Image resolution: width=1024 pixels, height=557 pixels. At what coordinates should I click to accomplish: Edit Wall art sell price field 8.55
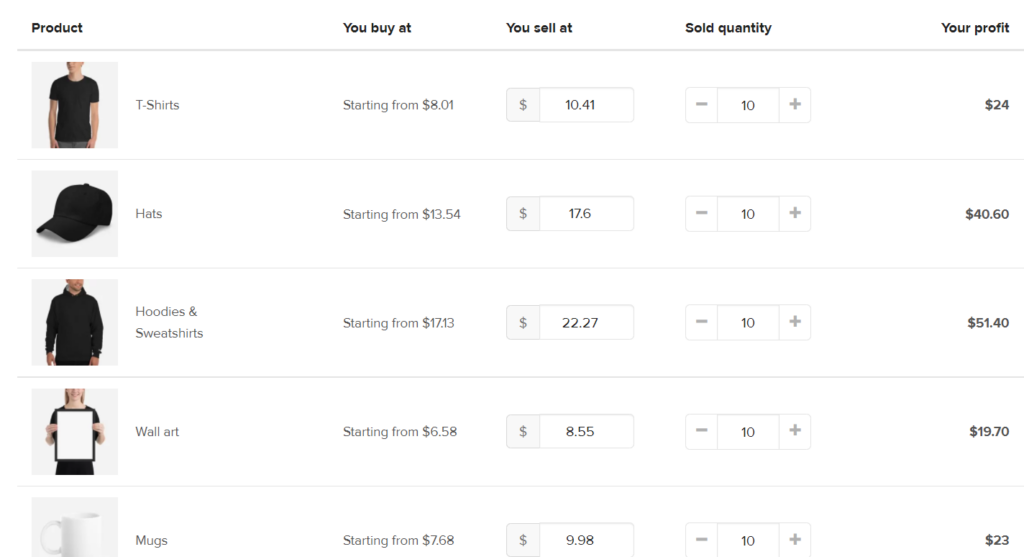coord(586,431)
